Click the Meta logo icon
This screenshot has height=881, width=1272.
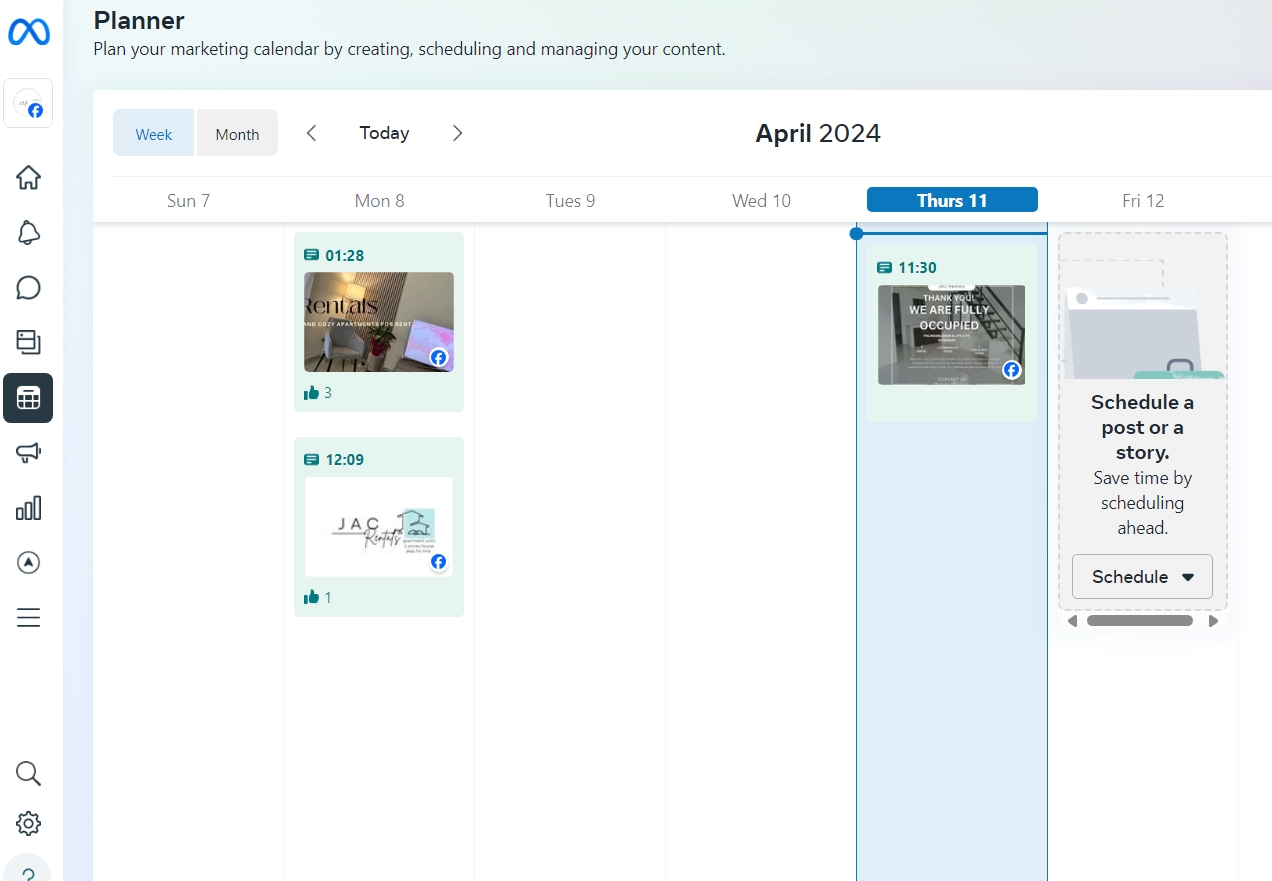click(x=29, y=32)
